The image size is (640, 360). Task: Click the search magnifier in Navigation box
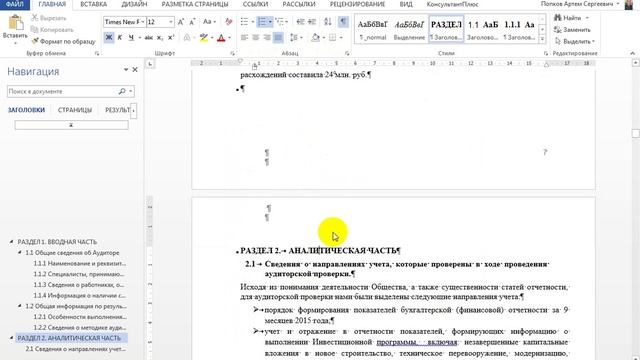122,91
